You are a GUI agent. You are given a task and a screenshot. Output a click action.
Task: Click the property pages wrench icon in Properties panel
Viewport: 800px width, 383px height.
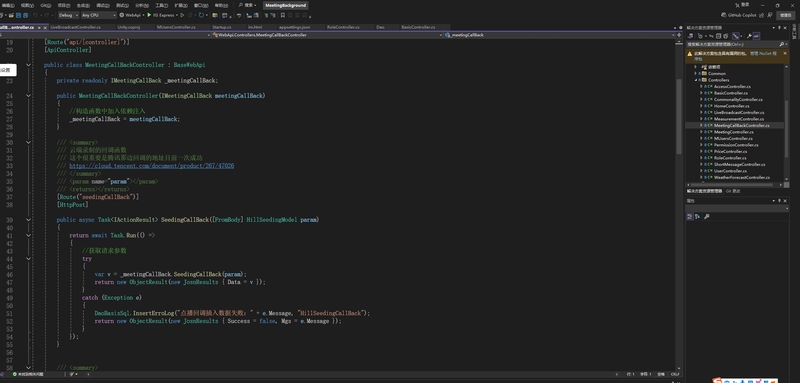tap(707, 216)
